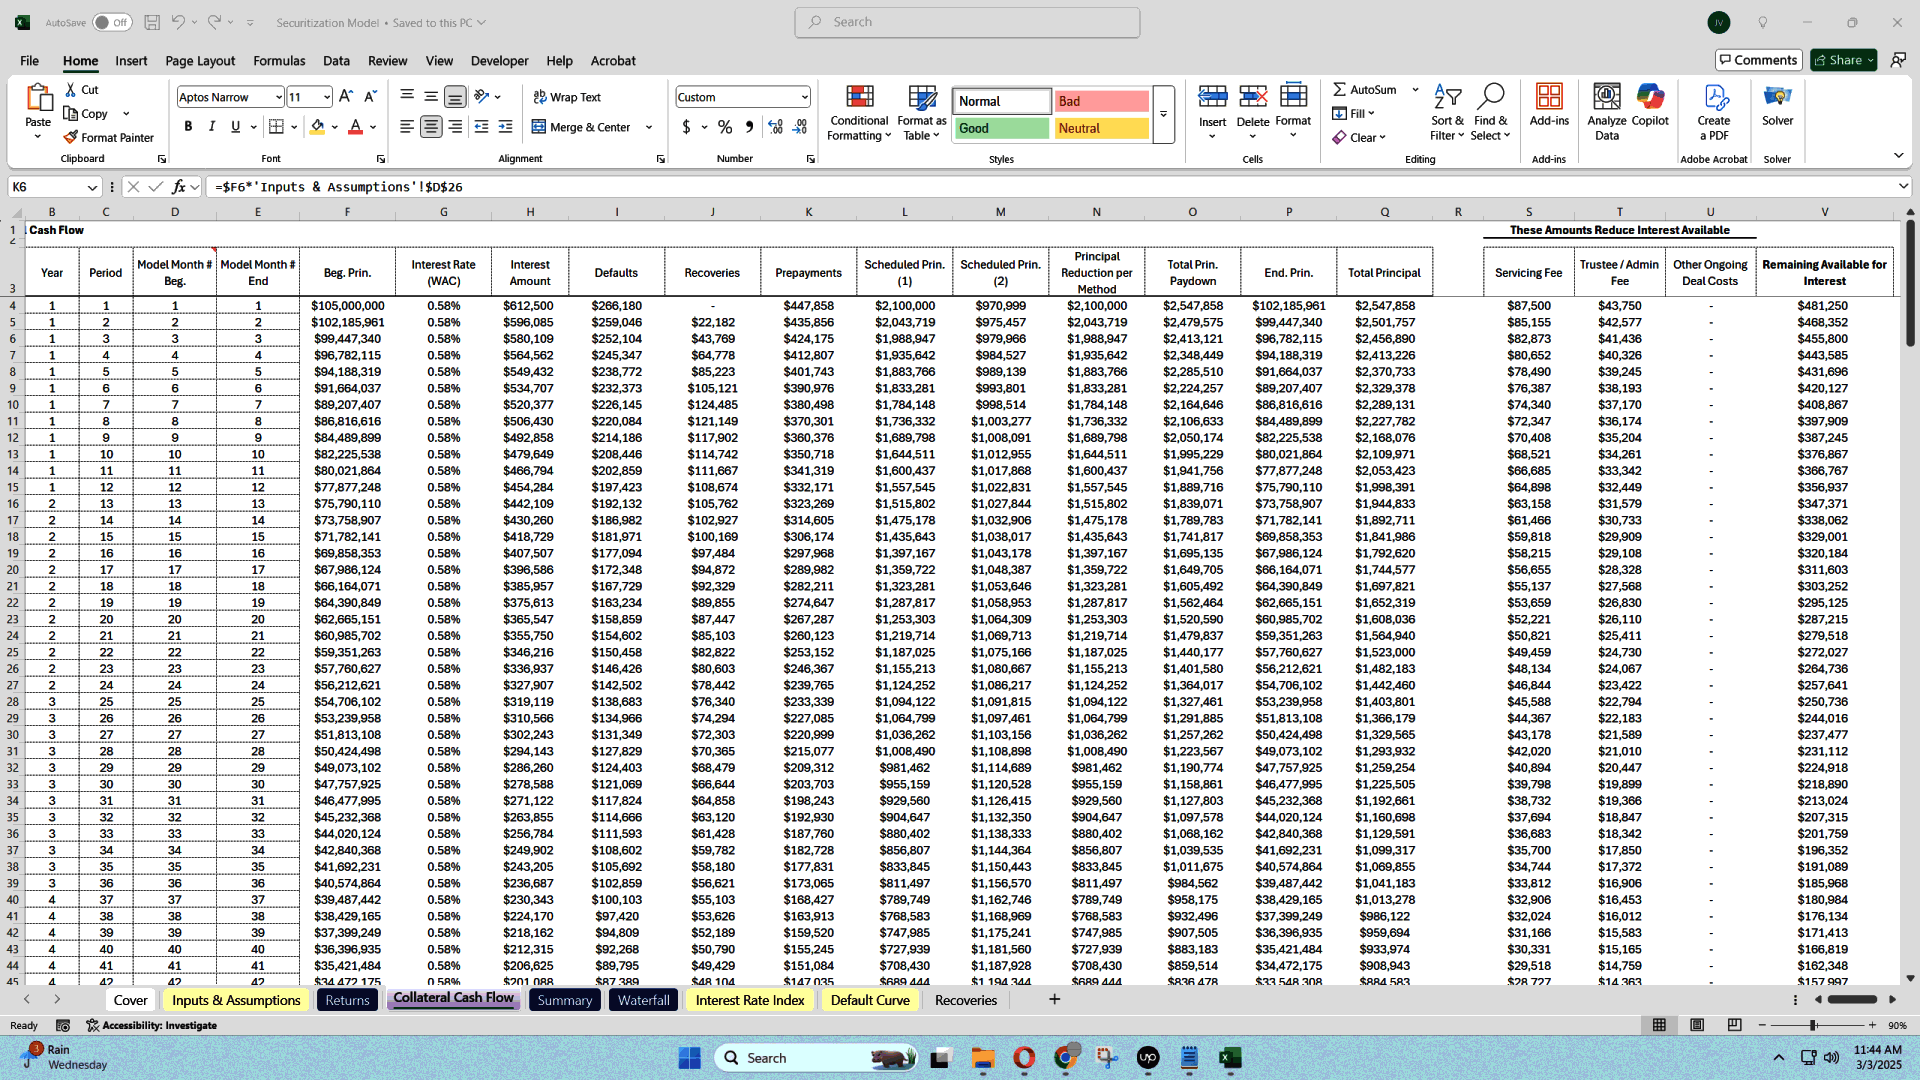The image size is (1920, 1080).
Task: Click Accessibility: Investigate status
Action: 152,1026
